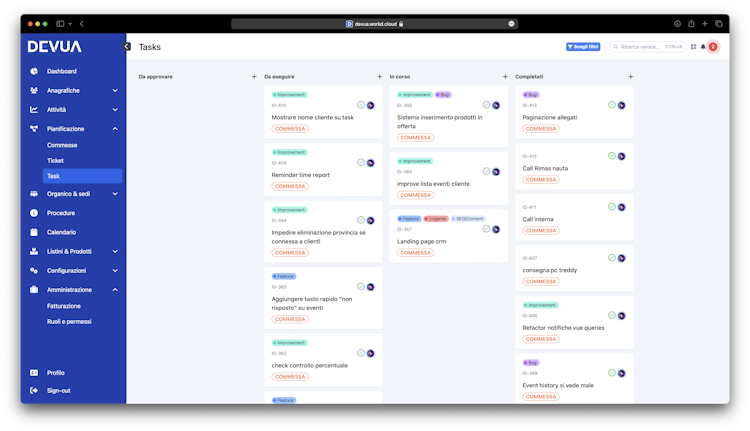Click the Feature label on Aggiungere tasto rapido
This screenshot has width=750, height=431.
tap(284, 276)
